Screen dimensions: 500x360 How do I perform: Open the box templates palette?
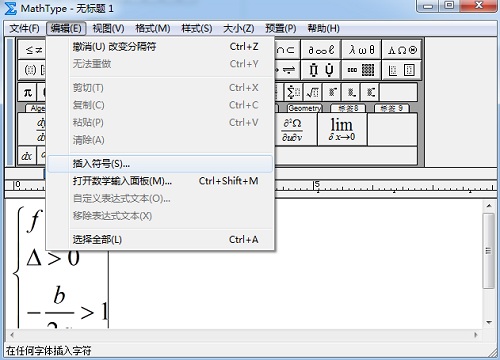click(402, 70)
